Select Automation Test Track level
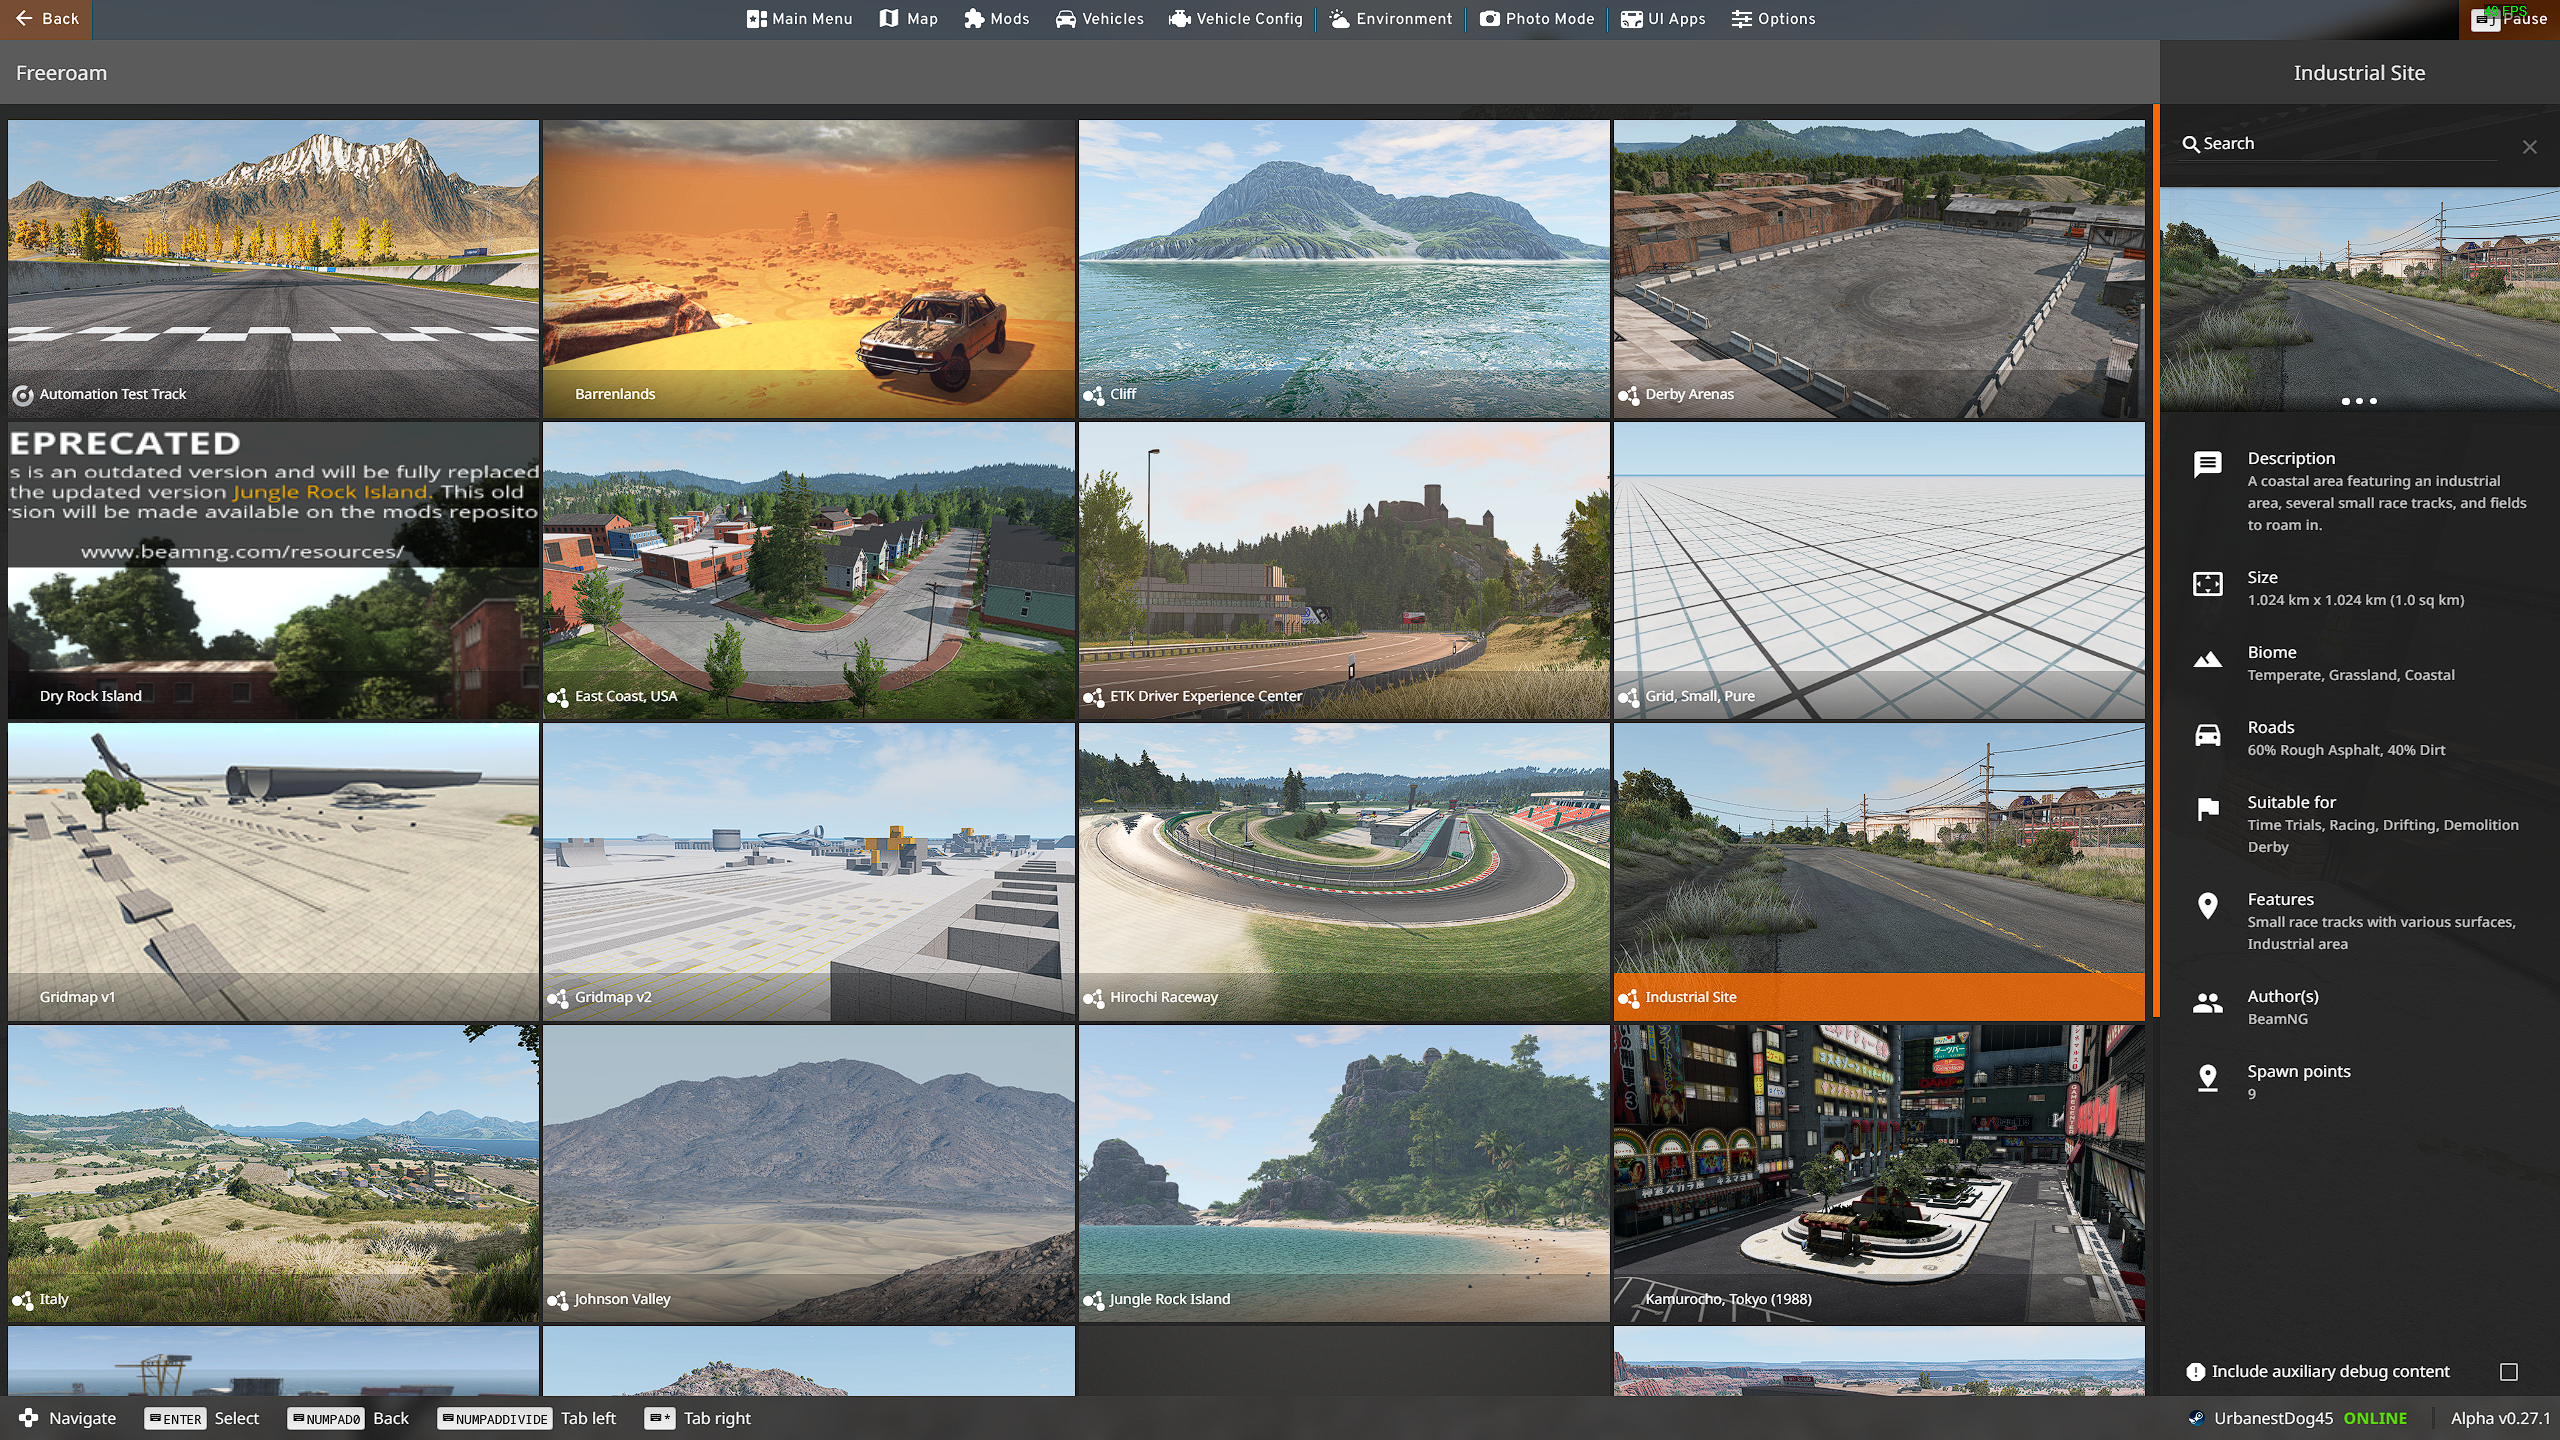 (x=273, y=269)
